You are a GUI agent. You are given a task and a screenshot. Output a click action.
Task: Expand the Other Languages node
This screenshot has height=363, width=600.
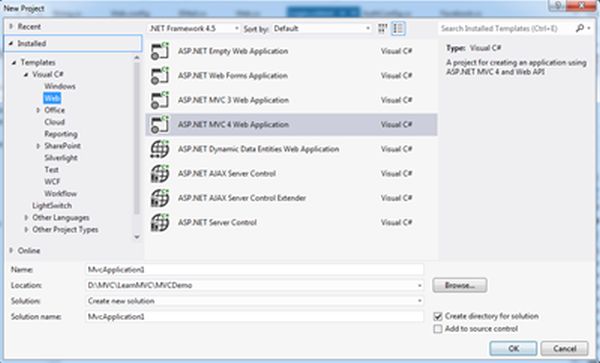point(26,218)
